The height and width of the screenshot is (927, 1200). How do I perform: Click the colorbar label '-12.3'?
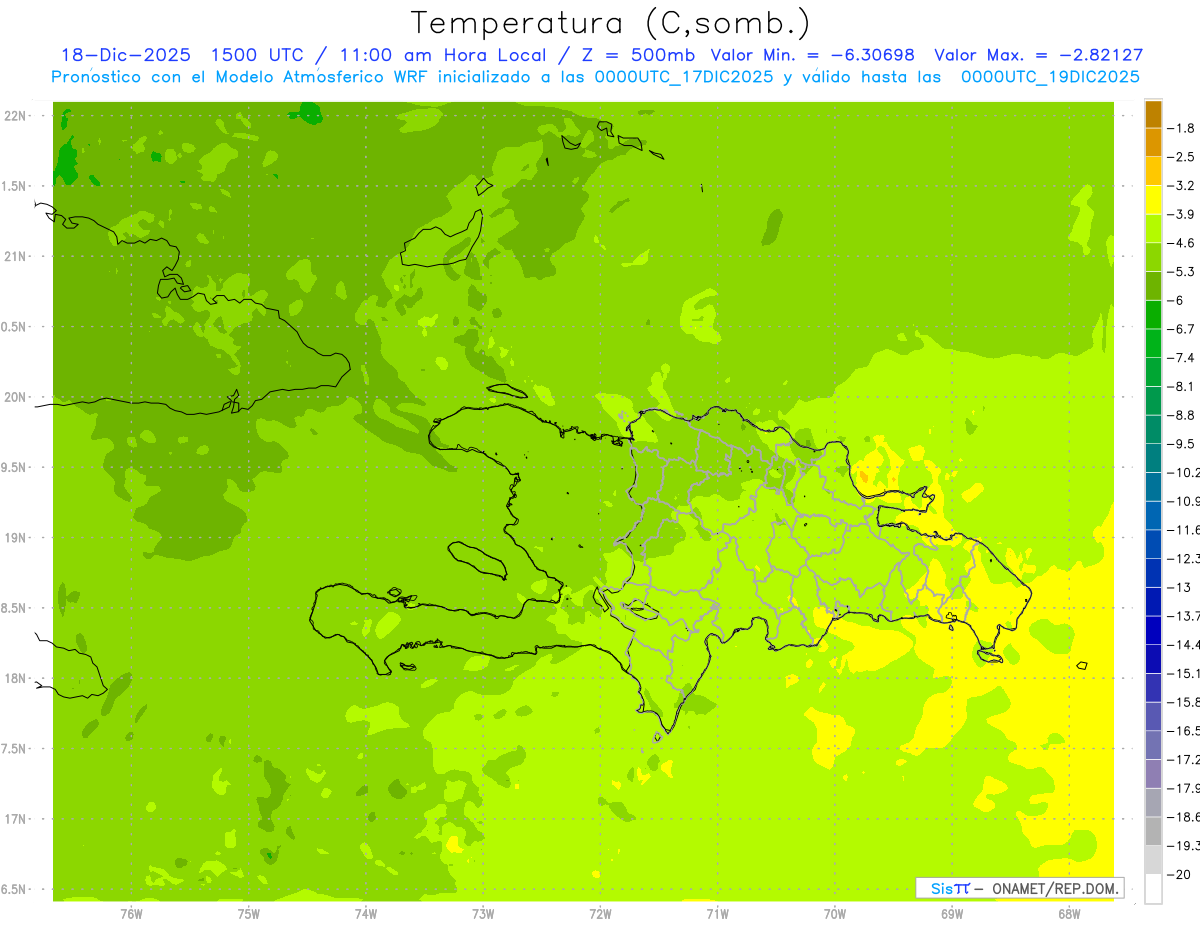point(1183,559)
